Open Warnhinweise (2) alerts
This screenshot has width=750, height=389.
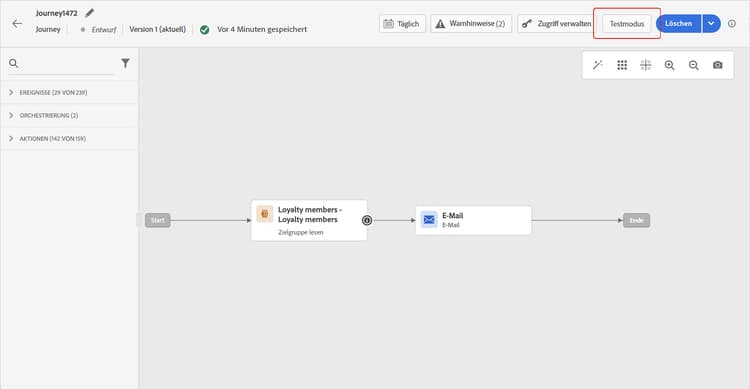point(471,23)
